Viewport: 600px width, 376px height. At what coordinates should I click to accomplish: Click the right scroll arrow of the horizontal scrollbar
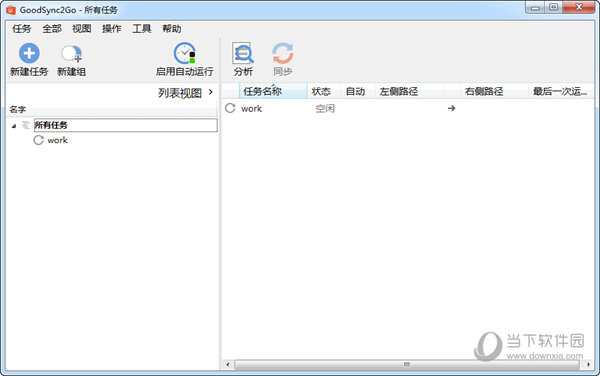(x=588, y=365)
